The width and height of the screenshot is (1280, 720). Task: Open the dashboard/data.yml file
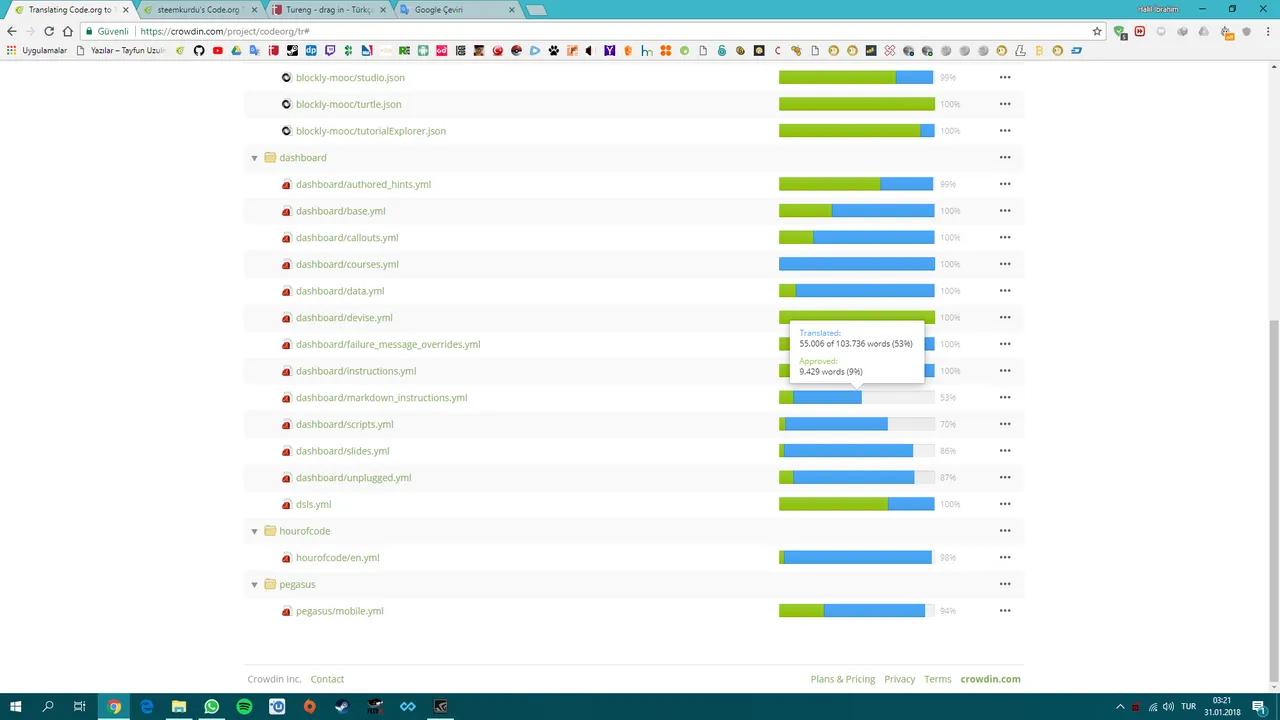pos(340,291)
